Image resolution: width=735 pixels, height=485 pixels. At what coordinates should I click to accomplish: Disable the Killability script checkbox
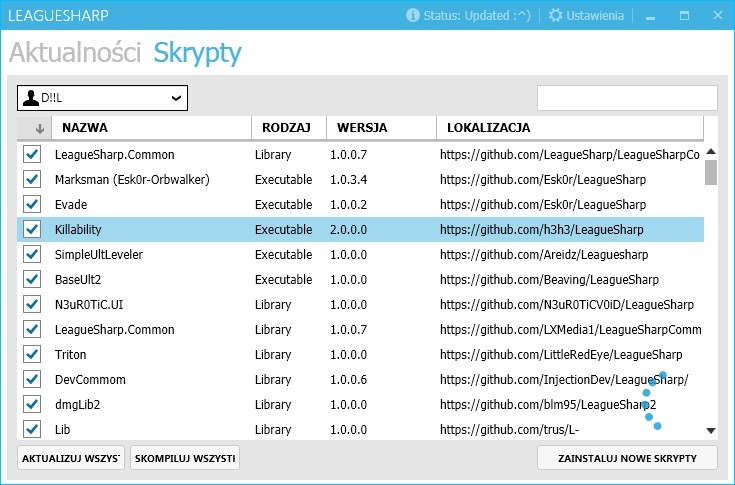(32, 229)
